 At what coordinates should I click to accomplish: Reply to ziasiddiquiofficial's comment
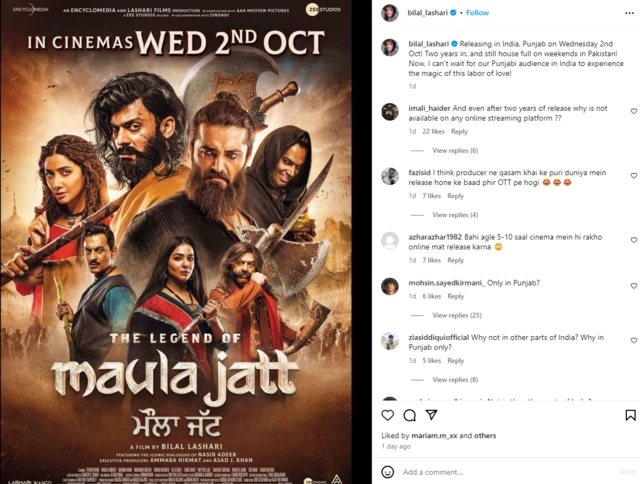(456, 361)
